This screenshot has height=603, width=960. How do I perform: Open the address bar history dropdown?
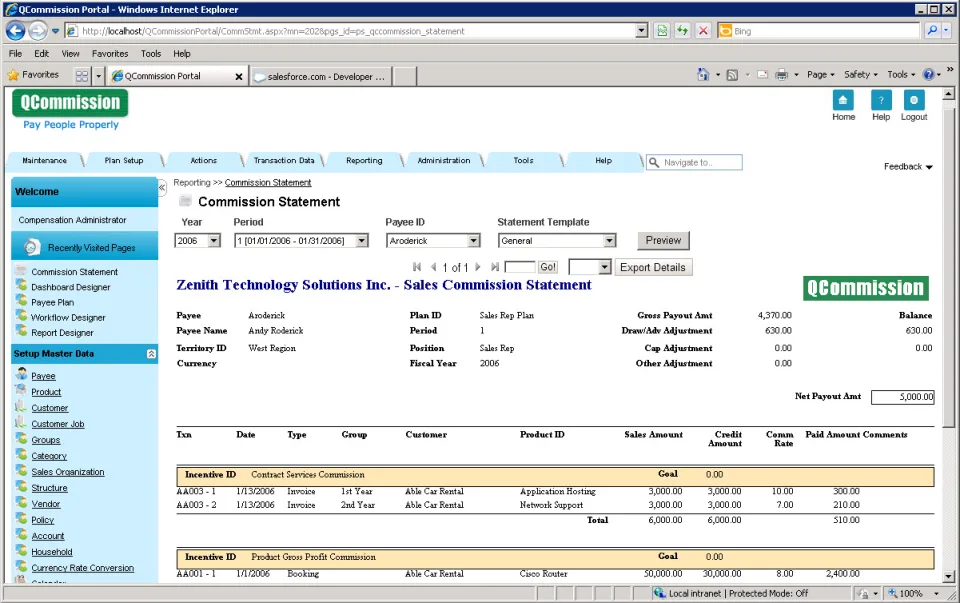coord(642,31)
